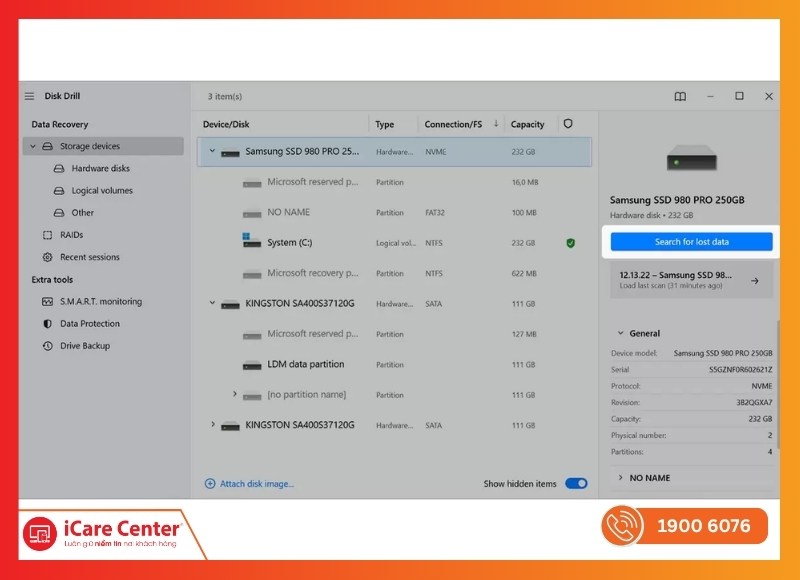Click the RAIDs icon in sidebar
The height and width of the screenshot is (580, 800).
pyautogui.click(x=47, y=235)
